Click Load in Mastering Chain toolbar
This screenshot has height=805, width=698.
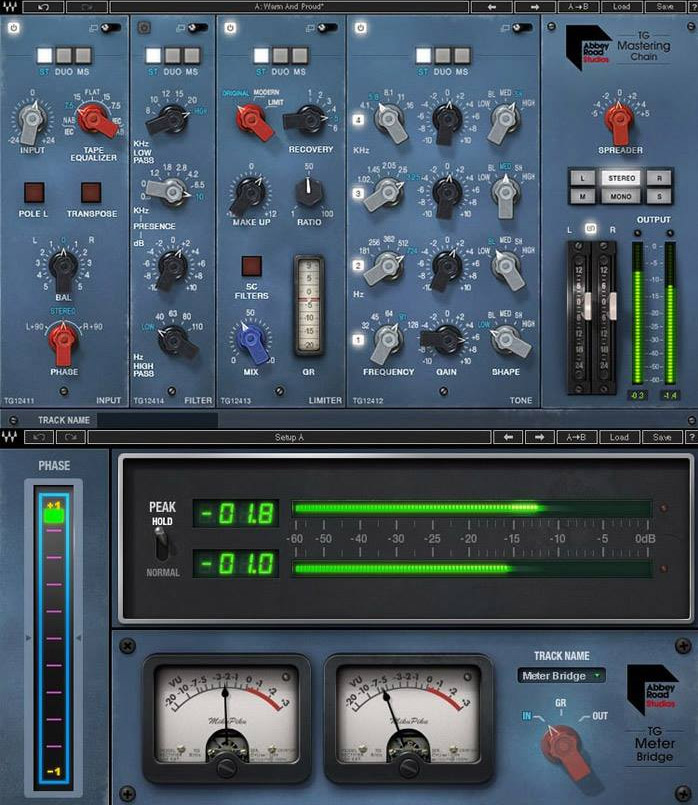[x=621, y=7]
